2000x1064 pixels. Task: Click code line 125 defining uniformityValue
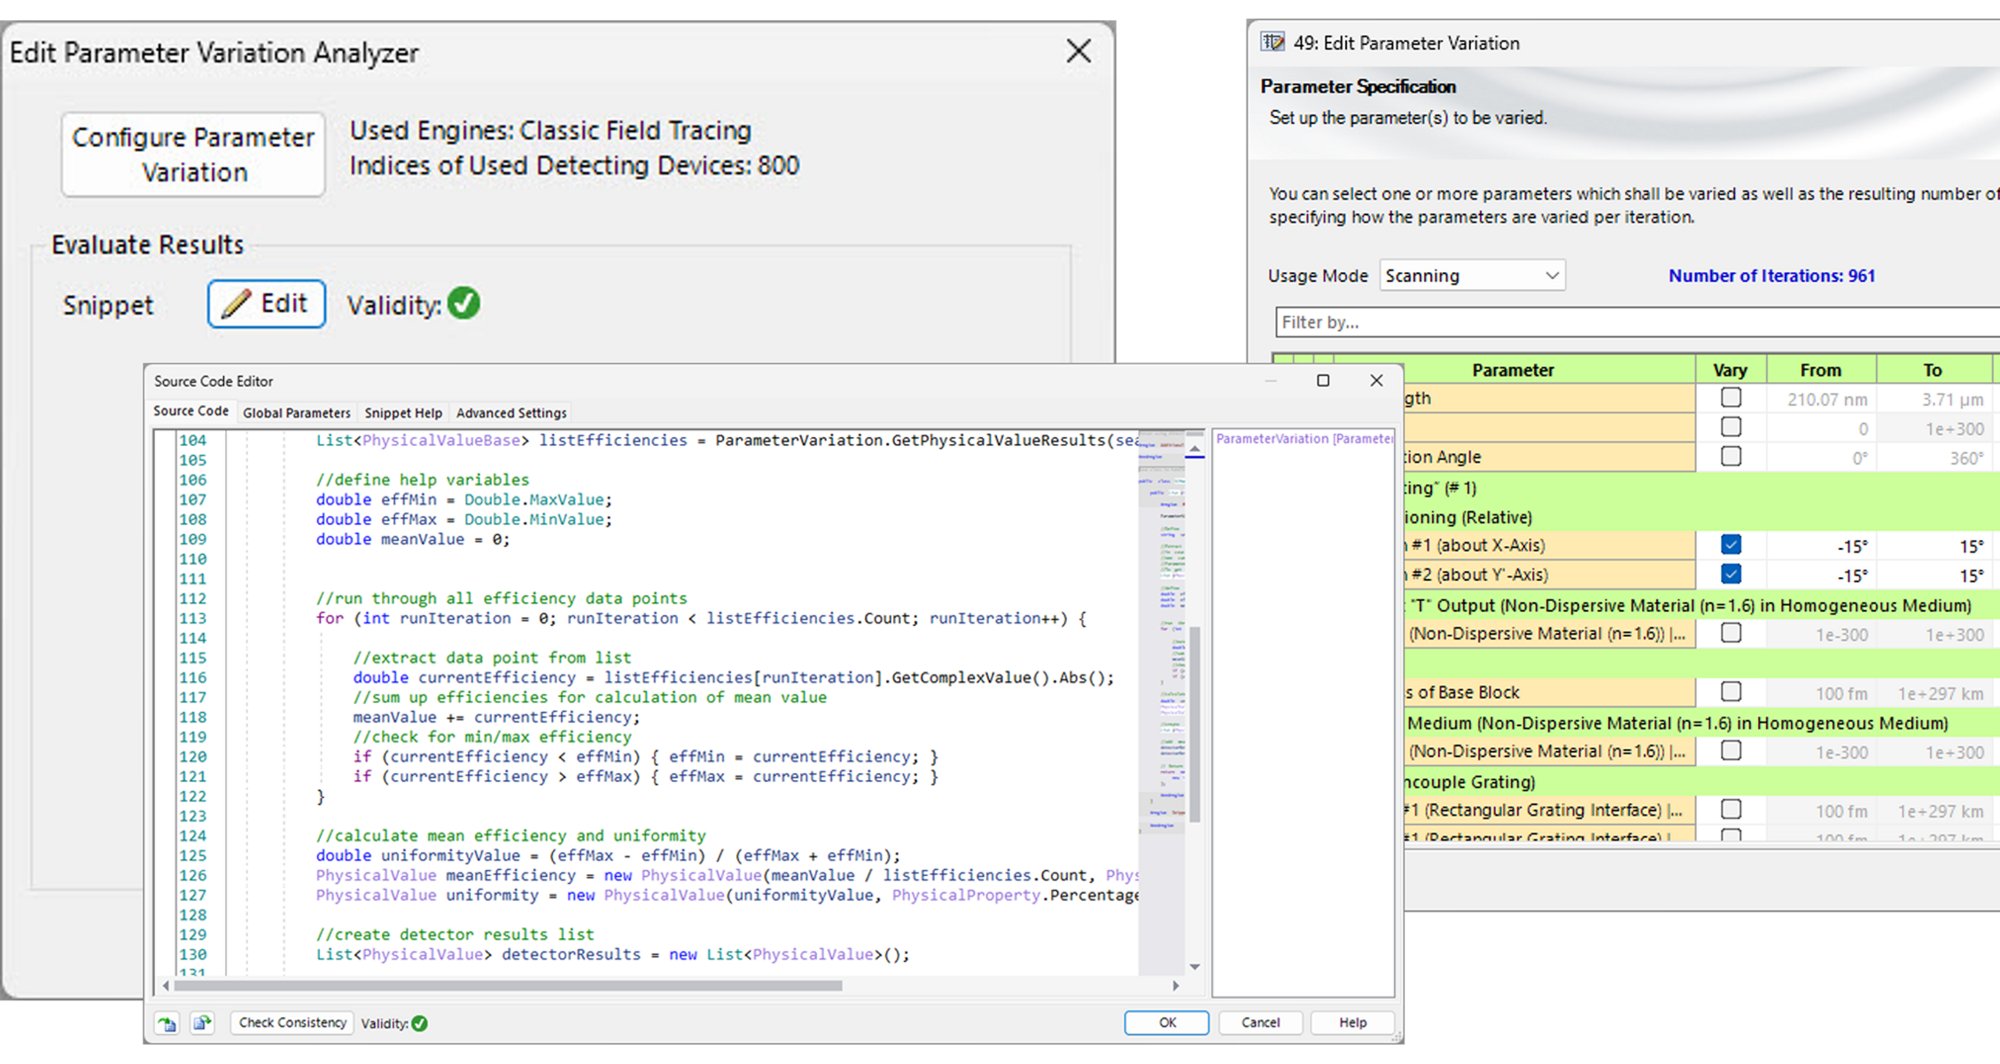[x=608, y=855]
